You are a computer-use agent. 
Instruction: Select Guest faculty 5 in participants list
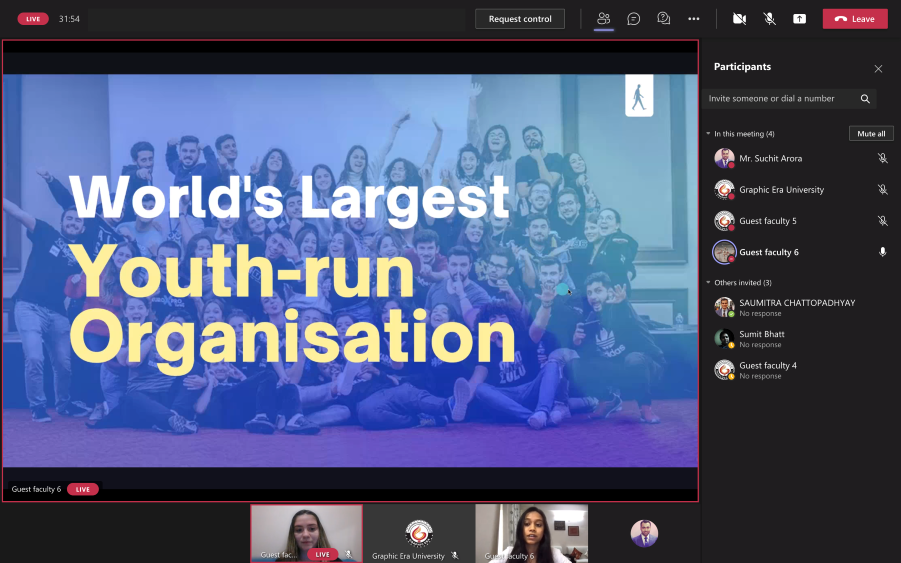[x=767, y=221]
